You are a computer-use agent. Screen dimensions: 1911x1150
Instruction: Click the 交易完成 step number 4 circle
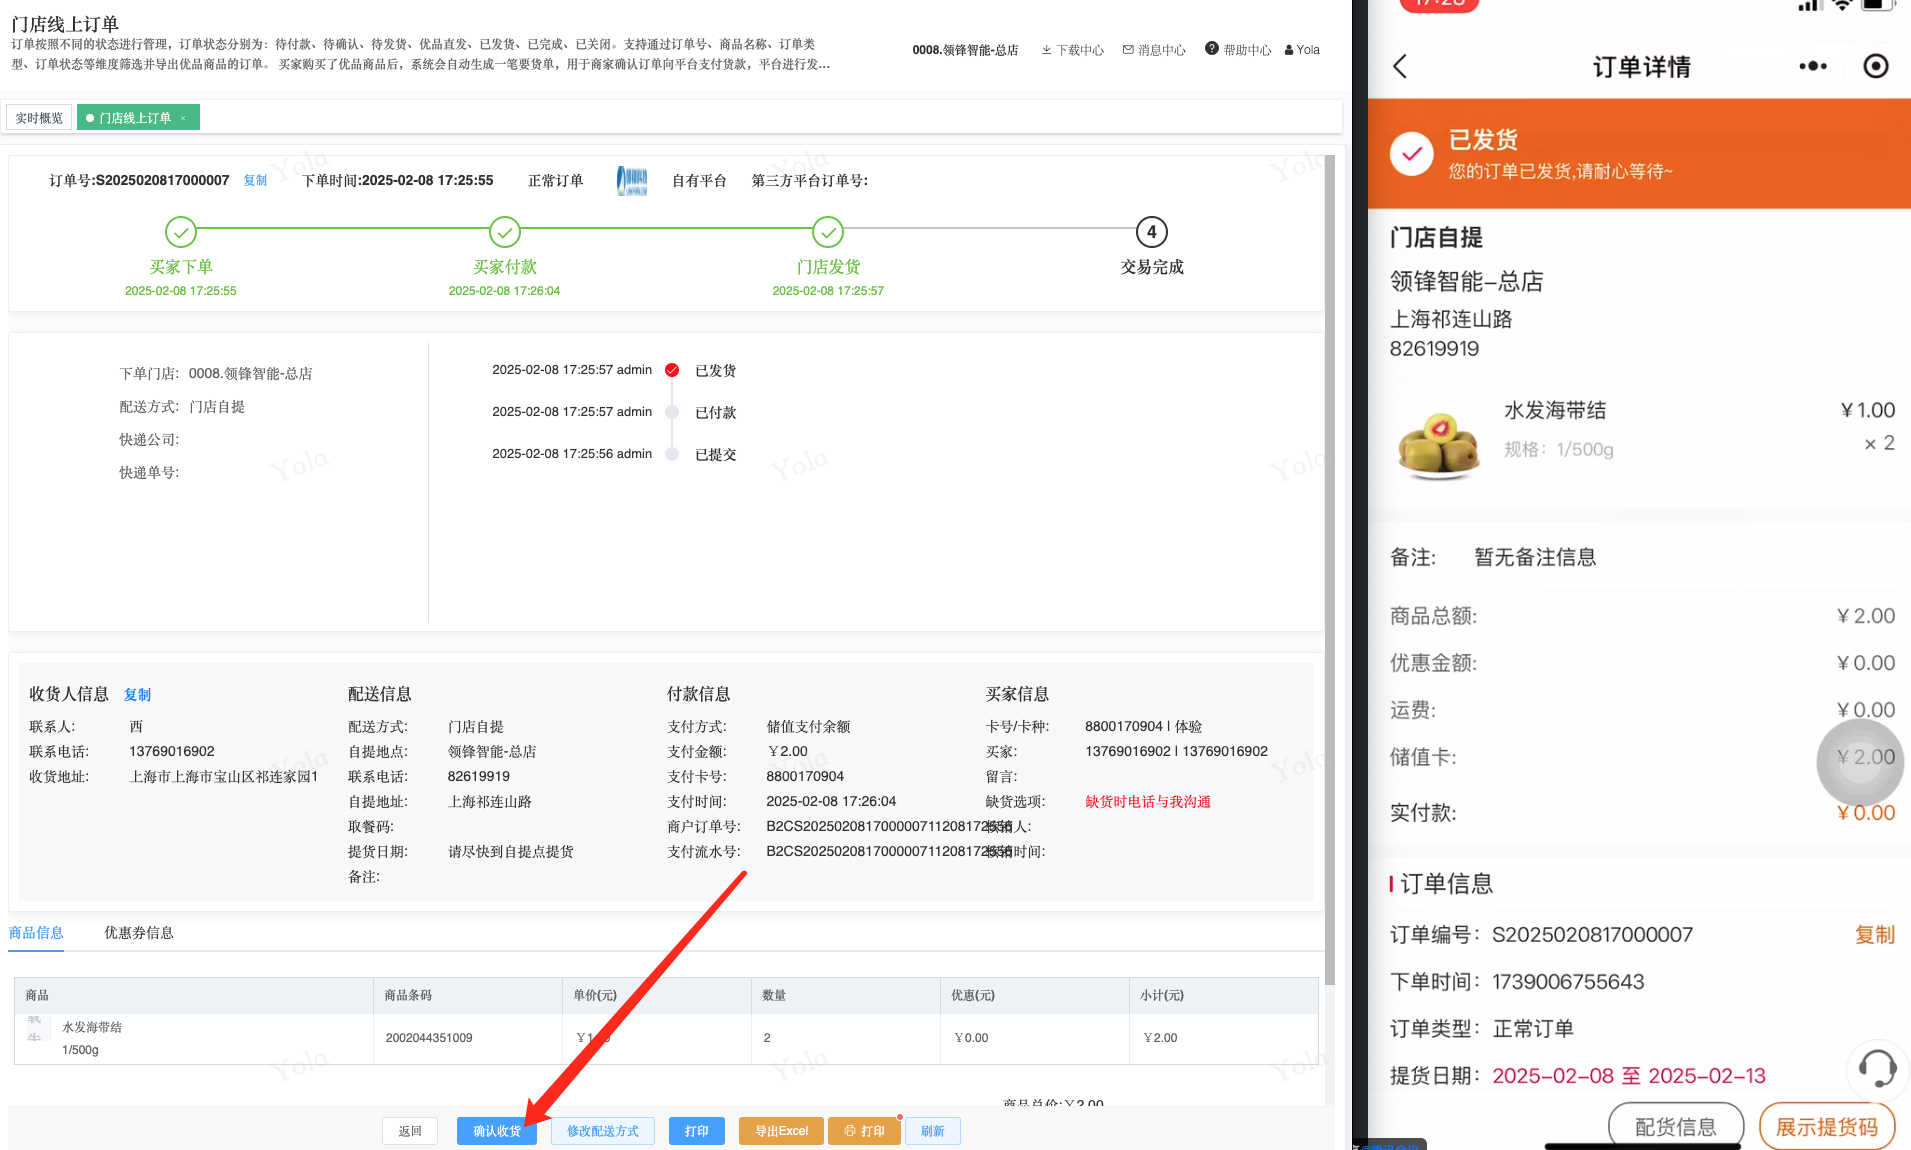tap(1152, 232)
